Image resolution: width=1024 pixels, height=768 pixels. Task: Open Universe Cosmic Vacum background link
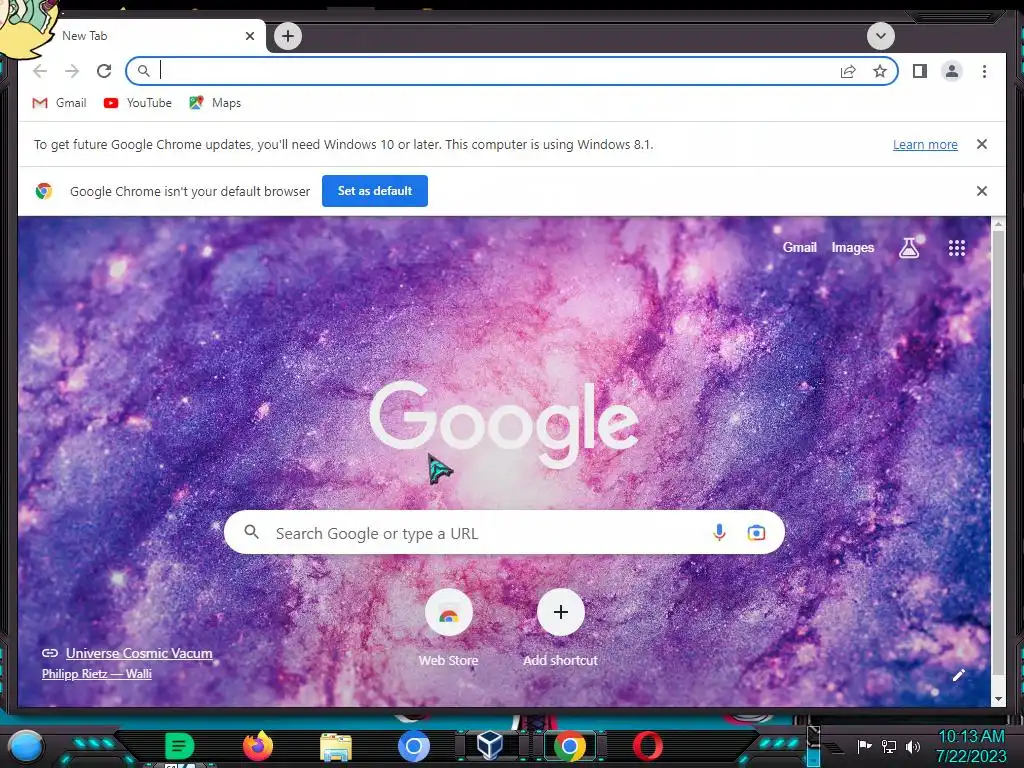[x=139, y=653]
